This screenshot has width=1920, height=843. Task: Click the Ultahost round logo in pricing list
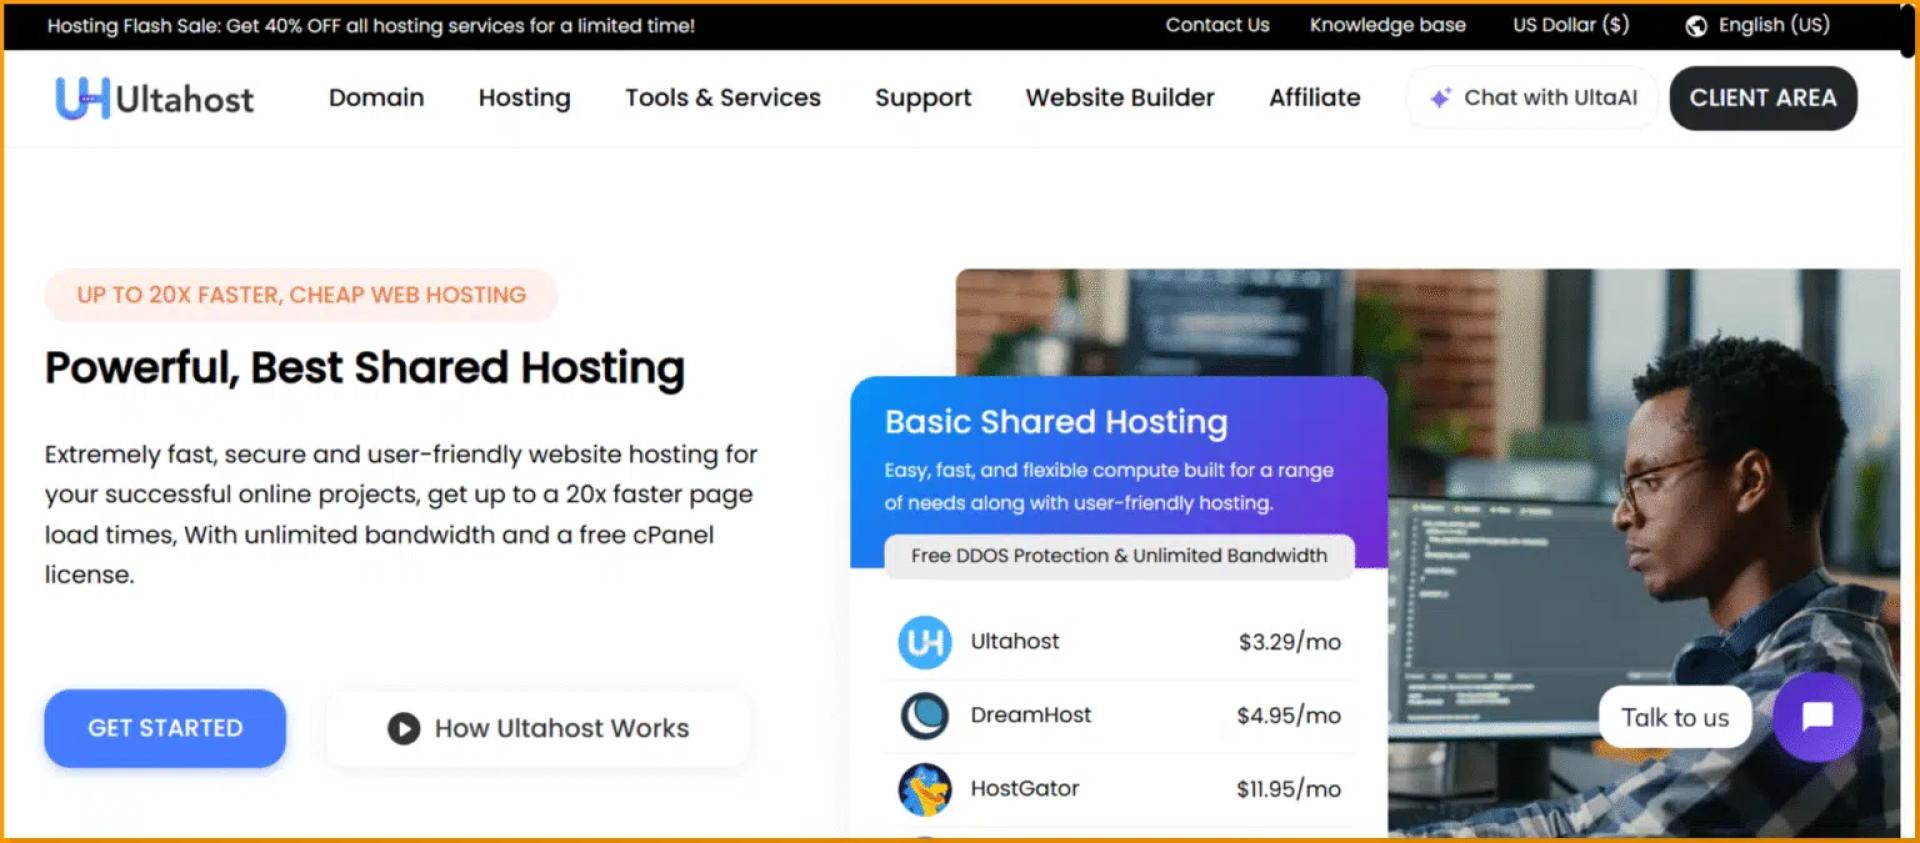click(924, 642)
